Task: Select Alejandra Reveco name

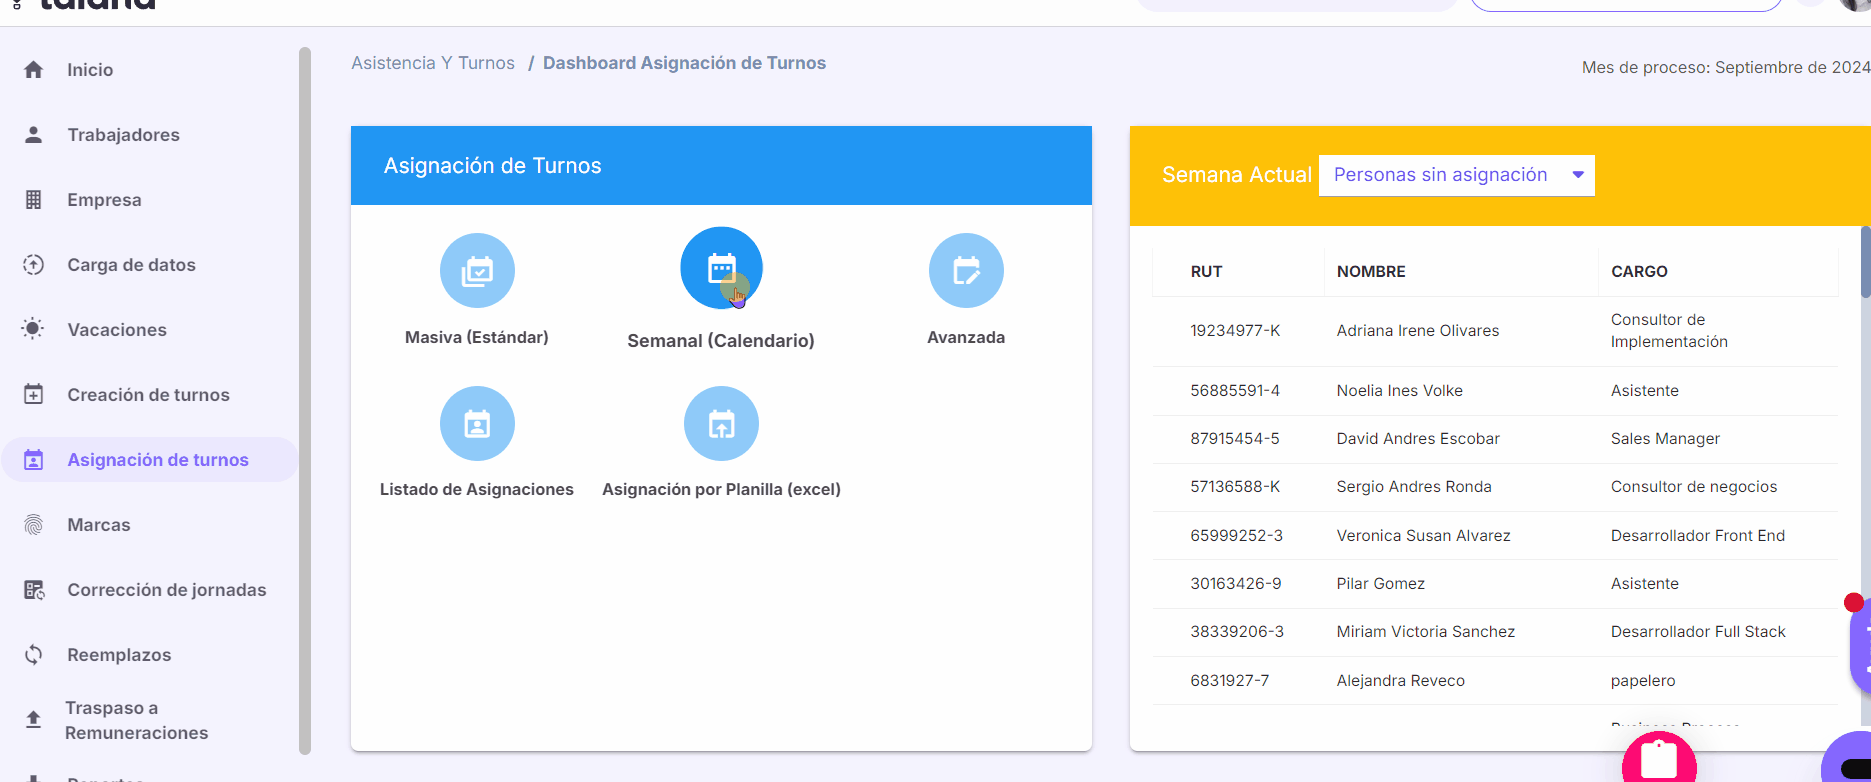Action: [1401, 681]
